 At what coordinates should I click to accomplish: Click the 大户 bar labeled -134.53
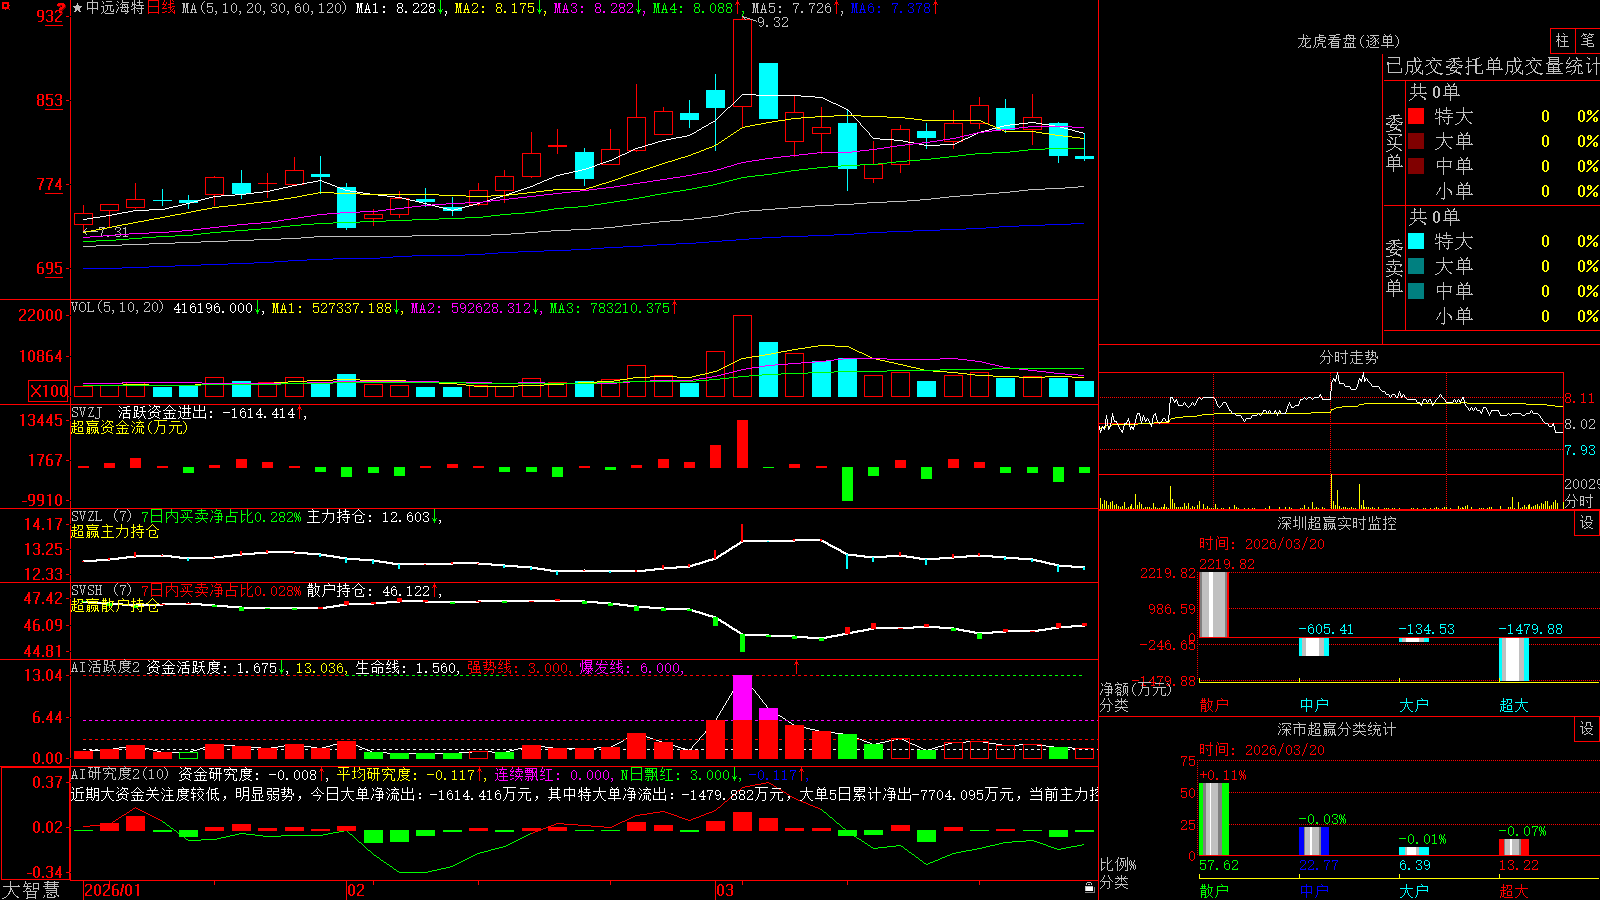(1414, 640)
